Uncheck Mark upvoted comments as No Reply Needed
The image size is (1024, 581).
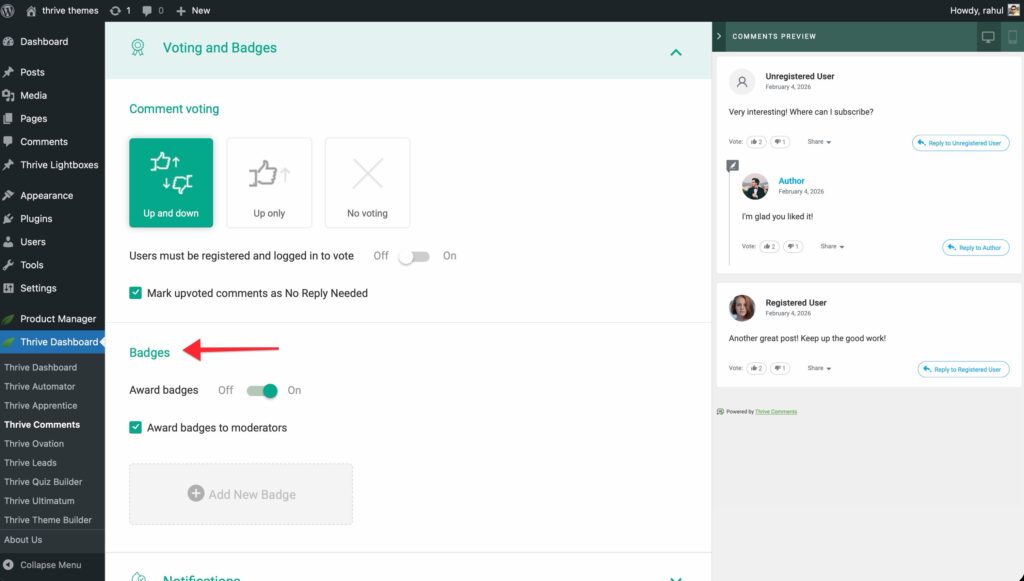point(136,293)
